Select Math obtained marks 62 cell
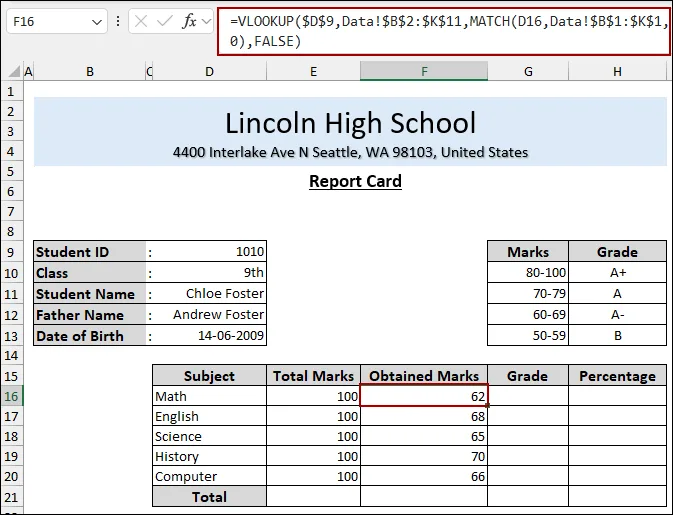This screenshot has width=673, height=515. tap(424, 396)
